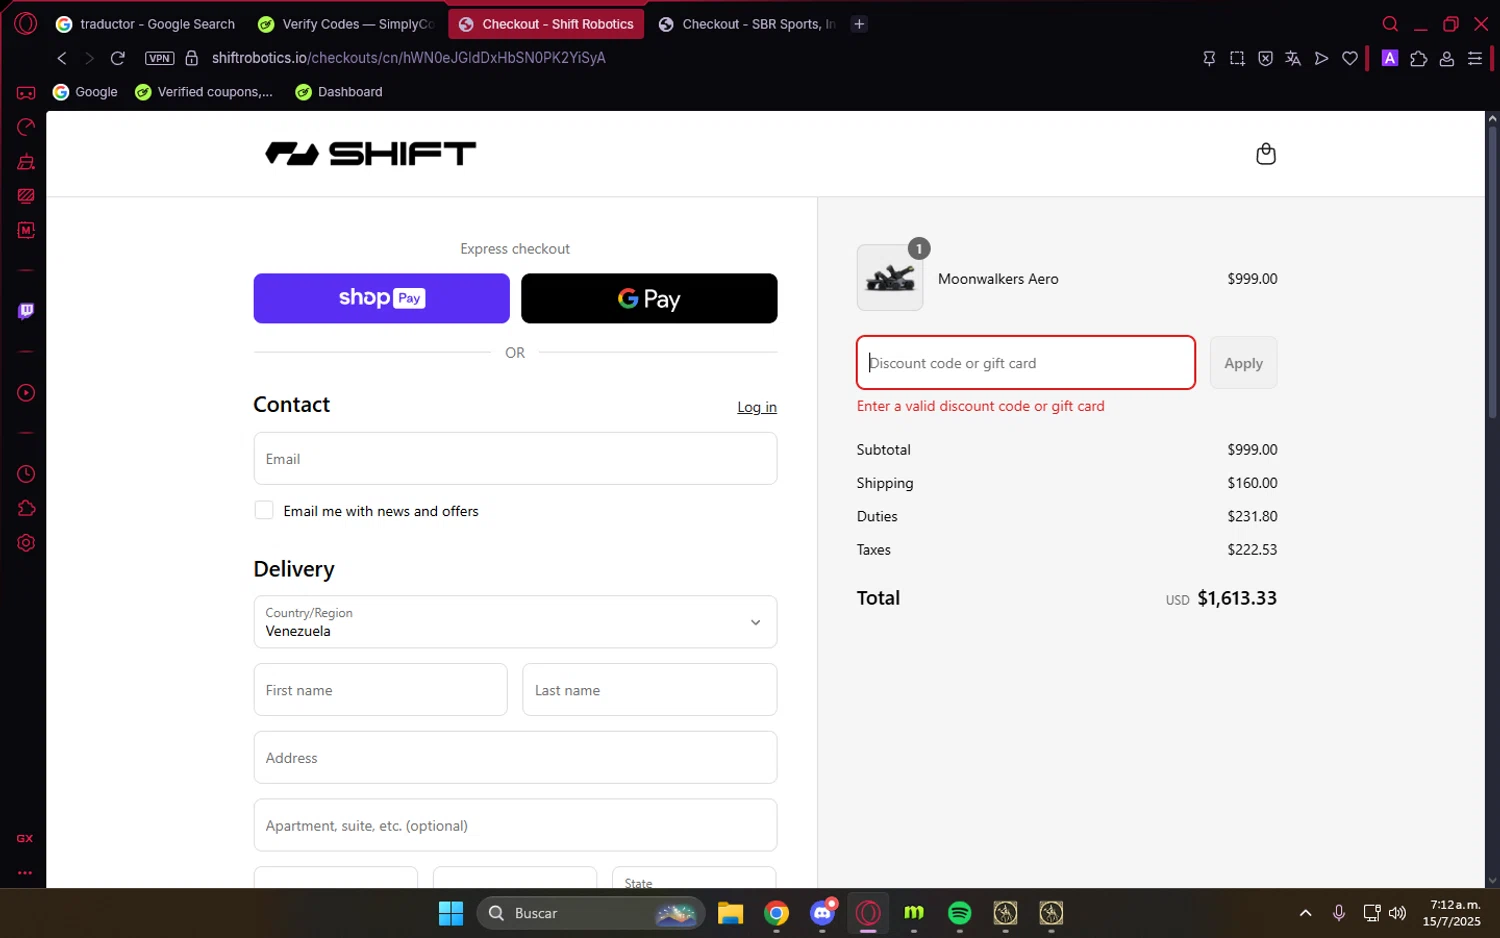Click the address bar URL
The image size is (1500, 938).
pyautogui.click(x=409, y=58)
